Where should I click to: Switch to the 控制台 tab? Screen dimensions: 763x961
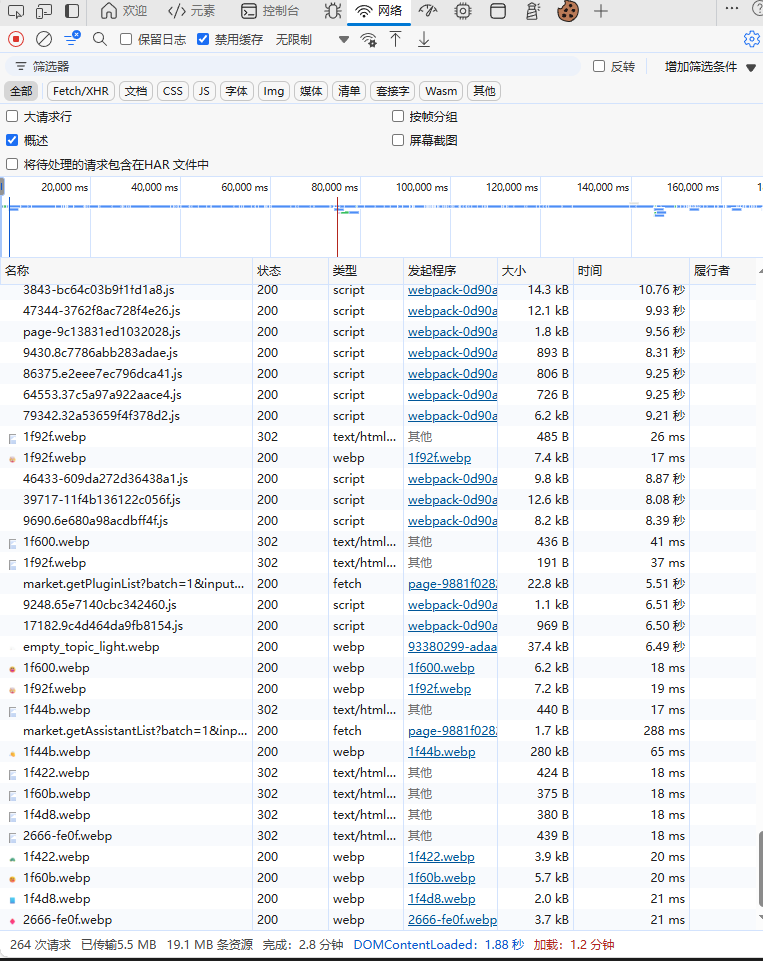pyautogui.click(x=271, y=11)
